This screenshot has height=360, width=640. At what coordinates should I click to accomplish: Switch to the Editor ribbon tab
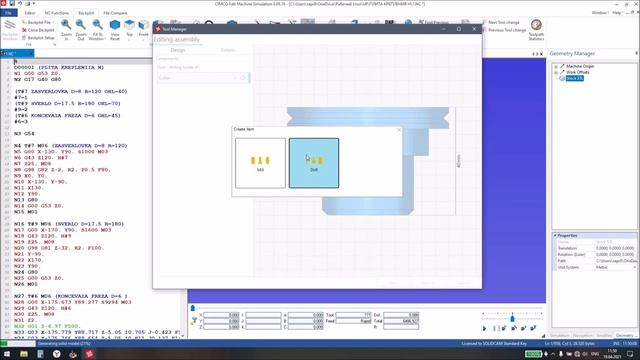pos(30,13)
